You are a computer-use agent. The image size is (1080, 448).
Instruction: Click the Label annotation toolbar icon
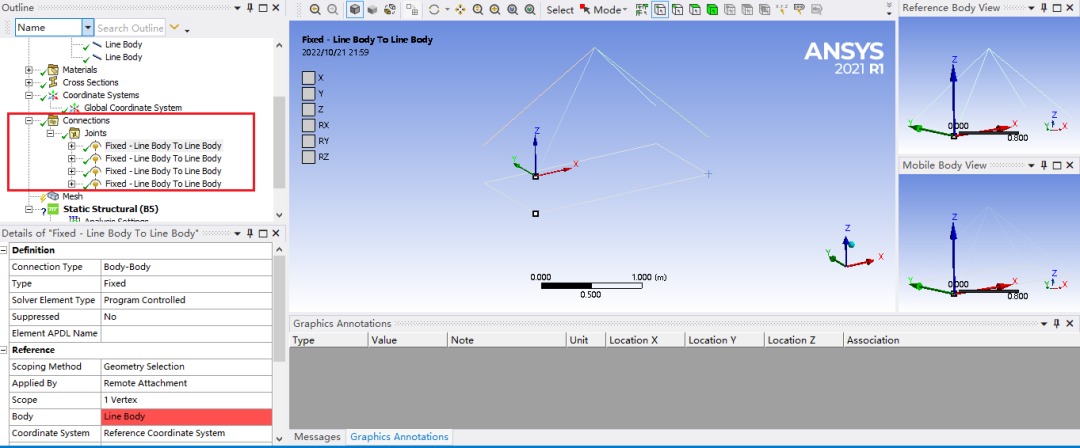pyautogui.click(x=800, y=10)
